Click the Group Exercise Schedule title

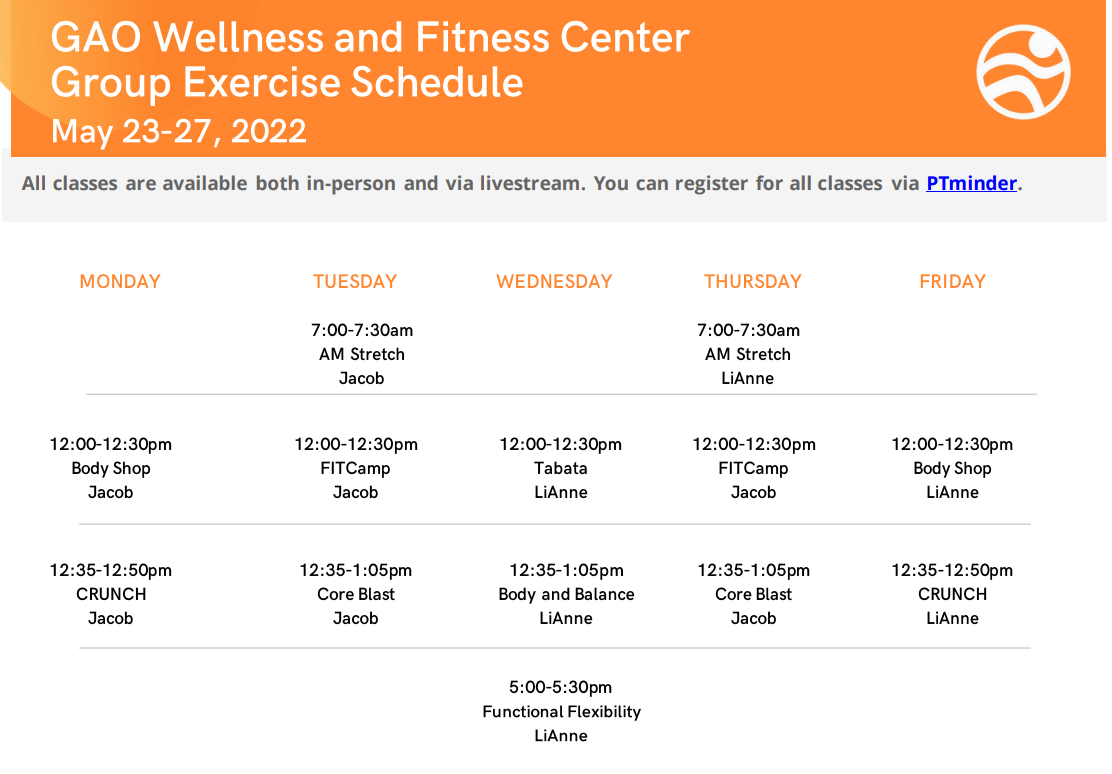pyautogui.click(x=287, y=82)
